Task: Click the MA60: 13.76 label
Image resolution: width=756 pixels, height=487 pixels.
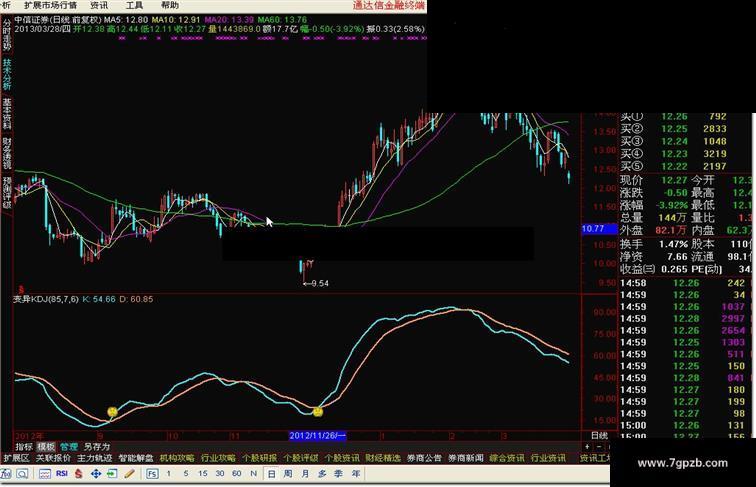Action: [282, 20]
